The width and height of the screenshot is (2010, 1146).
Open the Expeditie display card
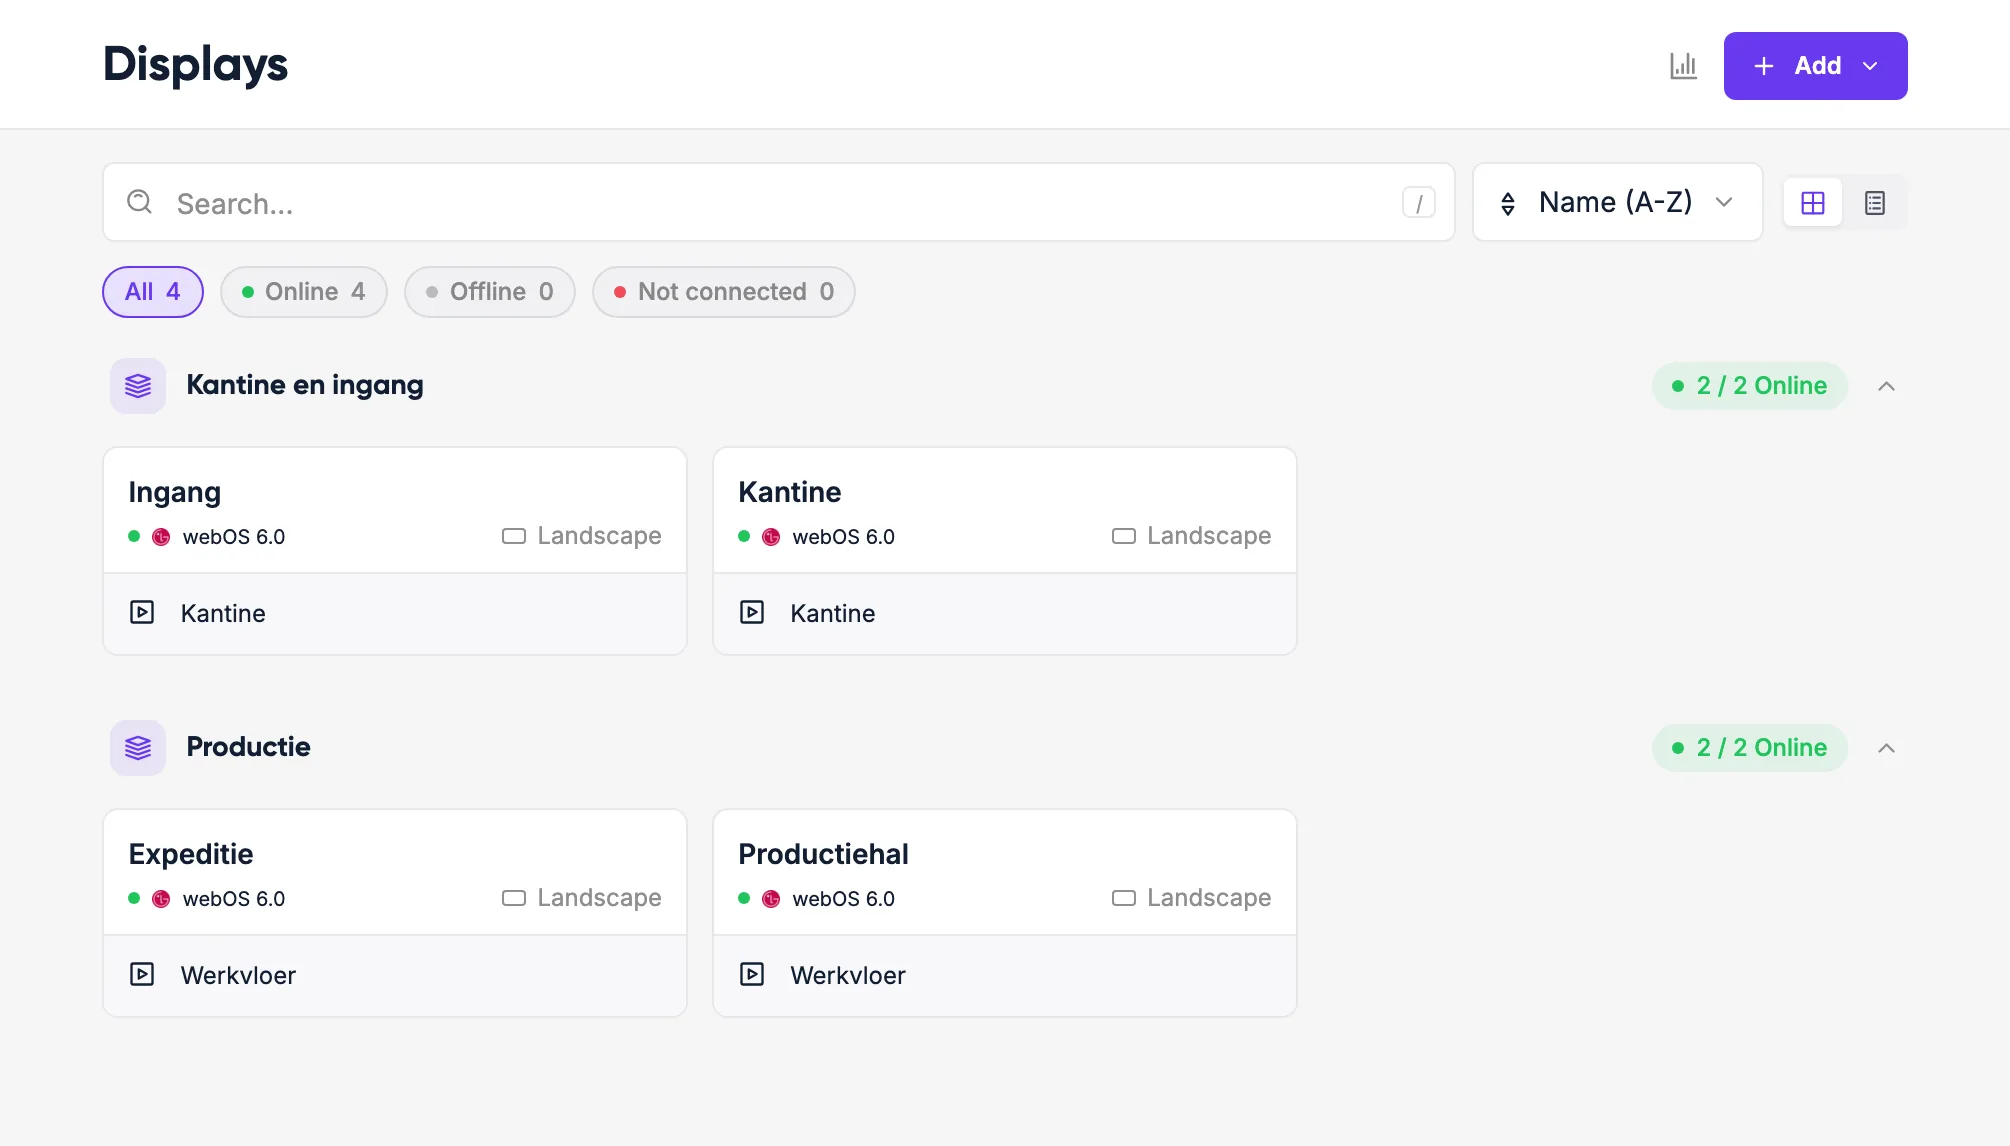[x=395, y=913]
